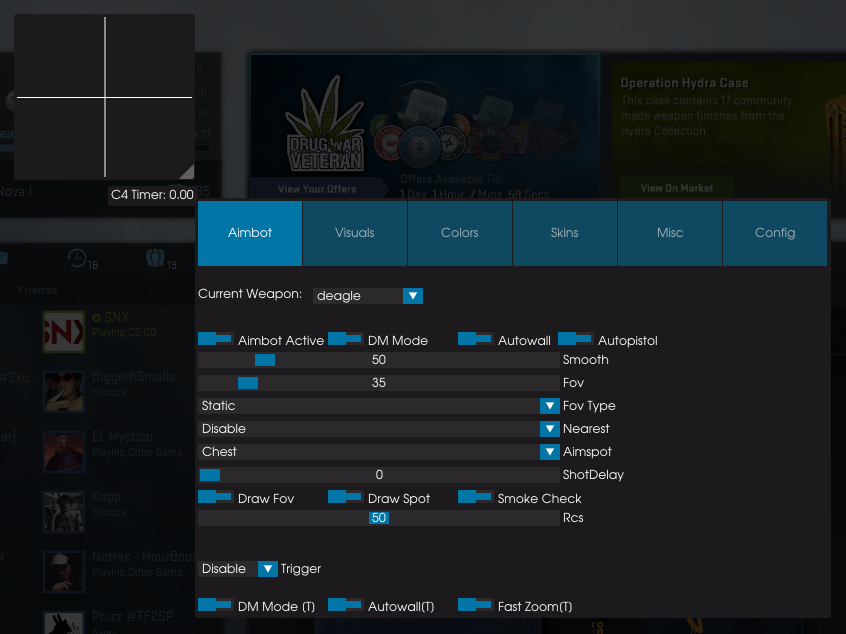Click the Rcs slider value 50

pos(379,518)
